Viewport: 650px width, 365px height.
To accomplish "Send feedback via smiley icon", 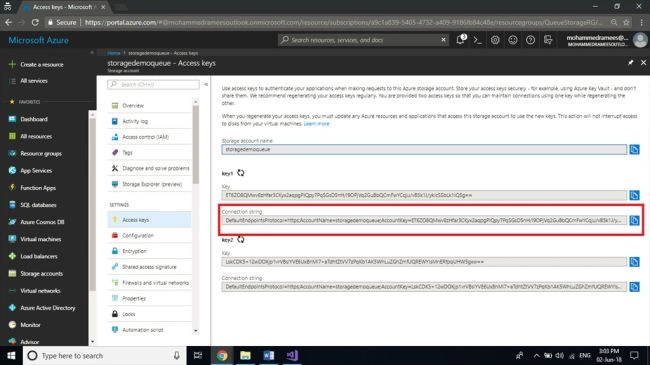I will 513,40.
